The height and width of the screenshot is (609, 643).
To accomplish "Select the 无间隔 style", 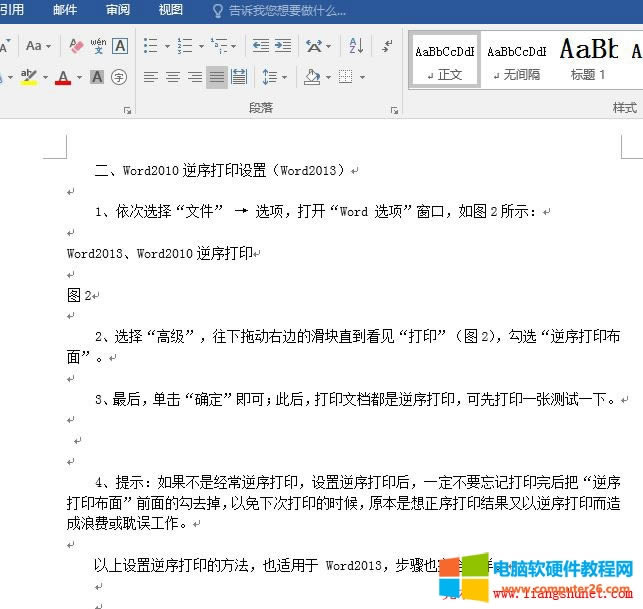I will 516,59.
